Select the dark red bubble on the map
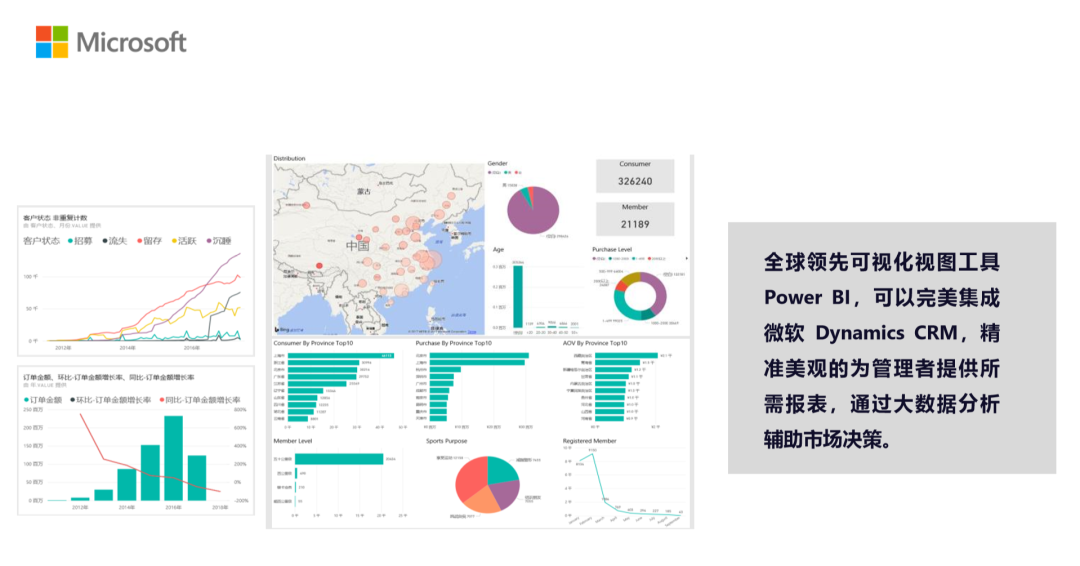Viewport: 1080px width, 566px height. point(319,266)
